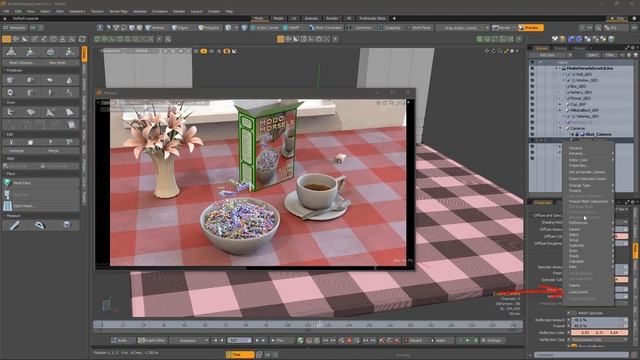Switch to the Model layout tab
640x360 pixels.
pyautogui.click(x=278, y=18)
